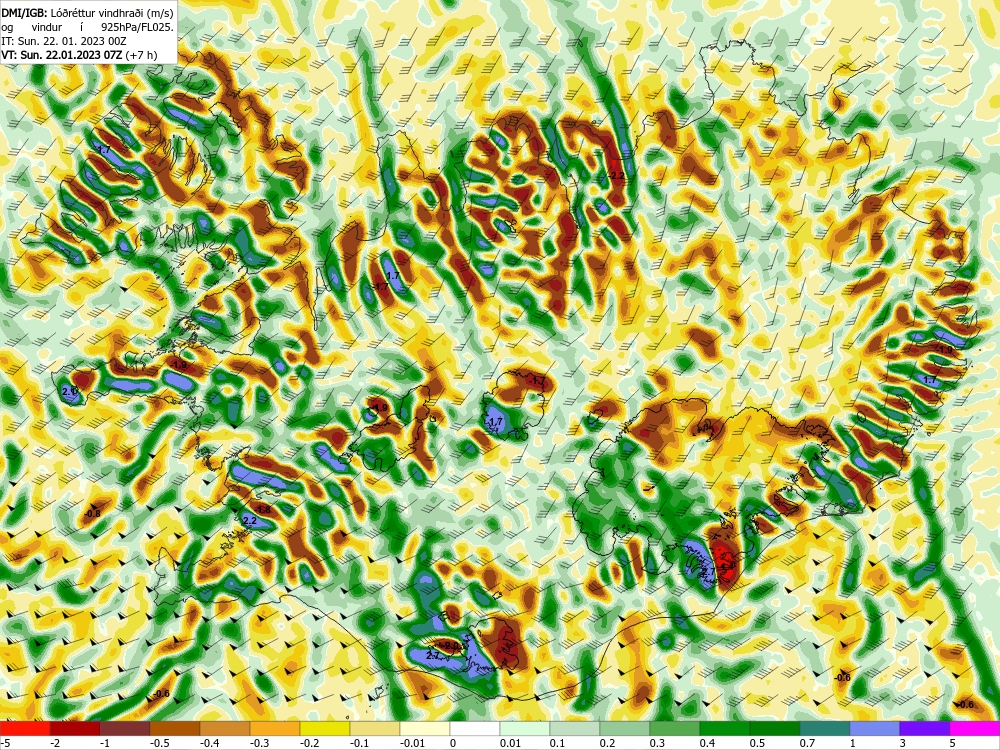
Task: Pick the light green swatch between 0.1 and 0.2
Action: point(575,728)
